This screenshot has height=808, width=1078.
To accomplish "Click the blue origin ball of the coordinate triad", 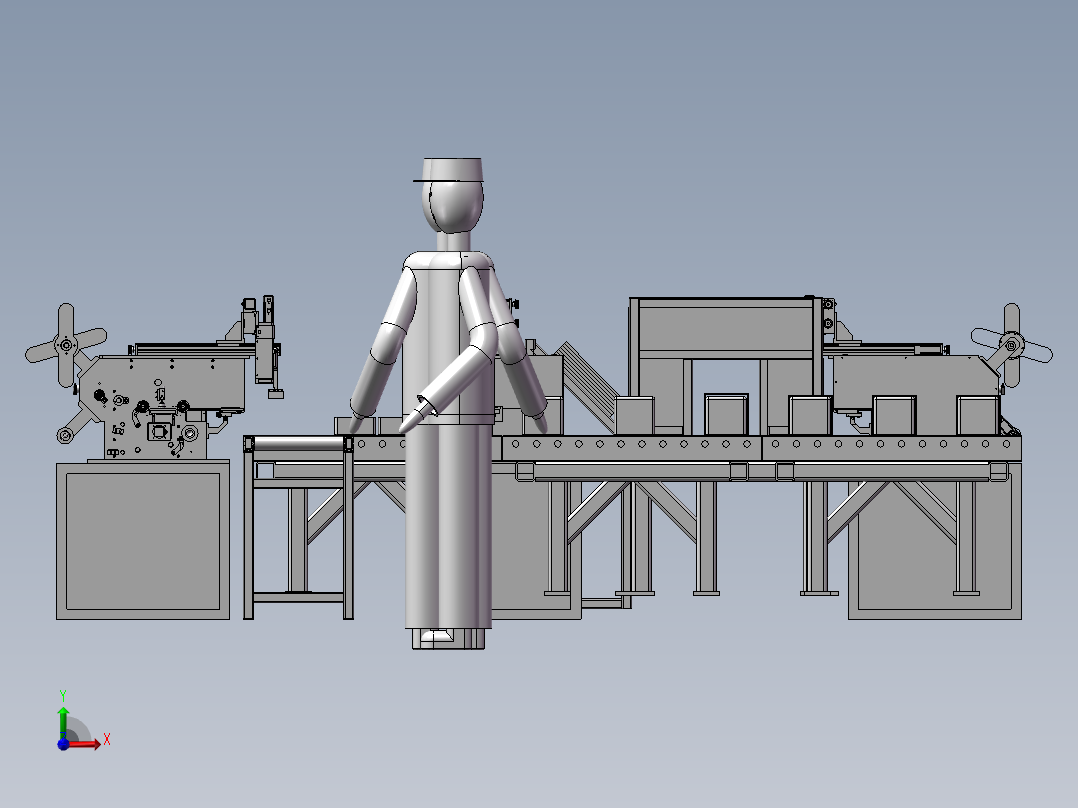I will (x=63, y=744).
